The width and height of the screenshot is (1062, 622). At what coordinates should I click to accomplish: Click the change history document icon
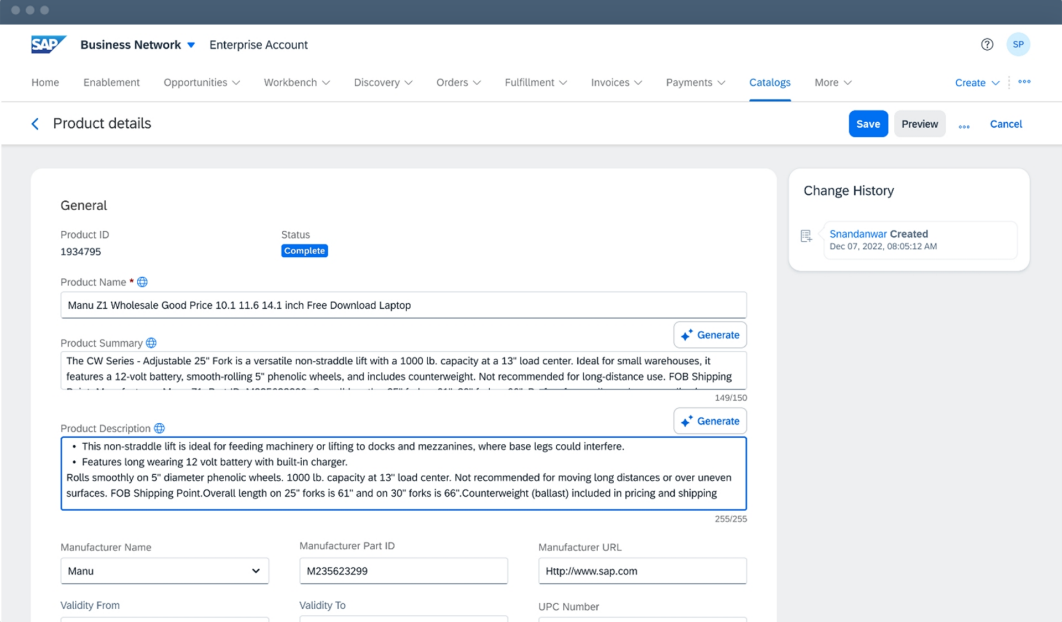(x=806, y=236)
